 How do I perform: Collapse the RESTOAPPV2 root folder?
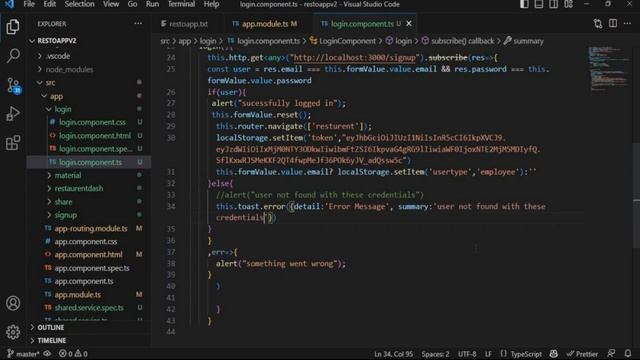[x=56, y=41]
